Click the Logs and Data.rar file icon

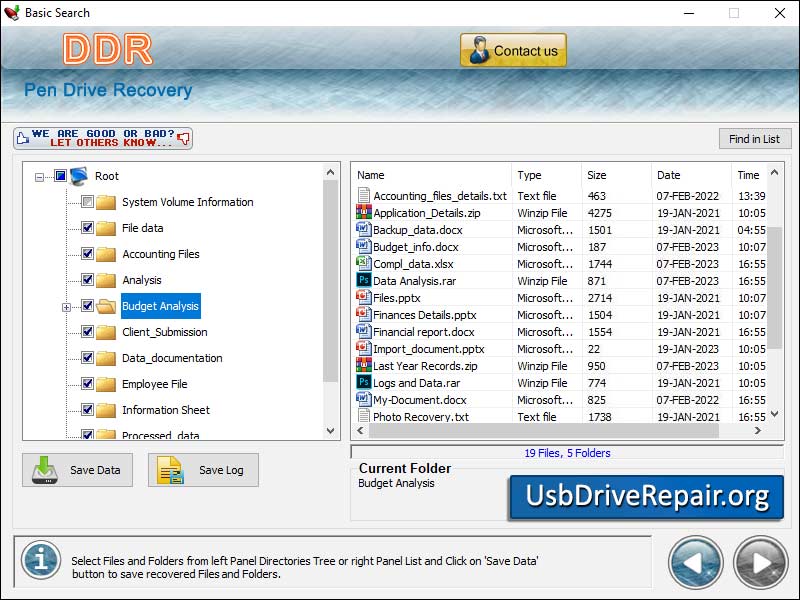click(x=363, y=382)
